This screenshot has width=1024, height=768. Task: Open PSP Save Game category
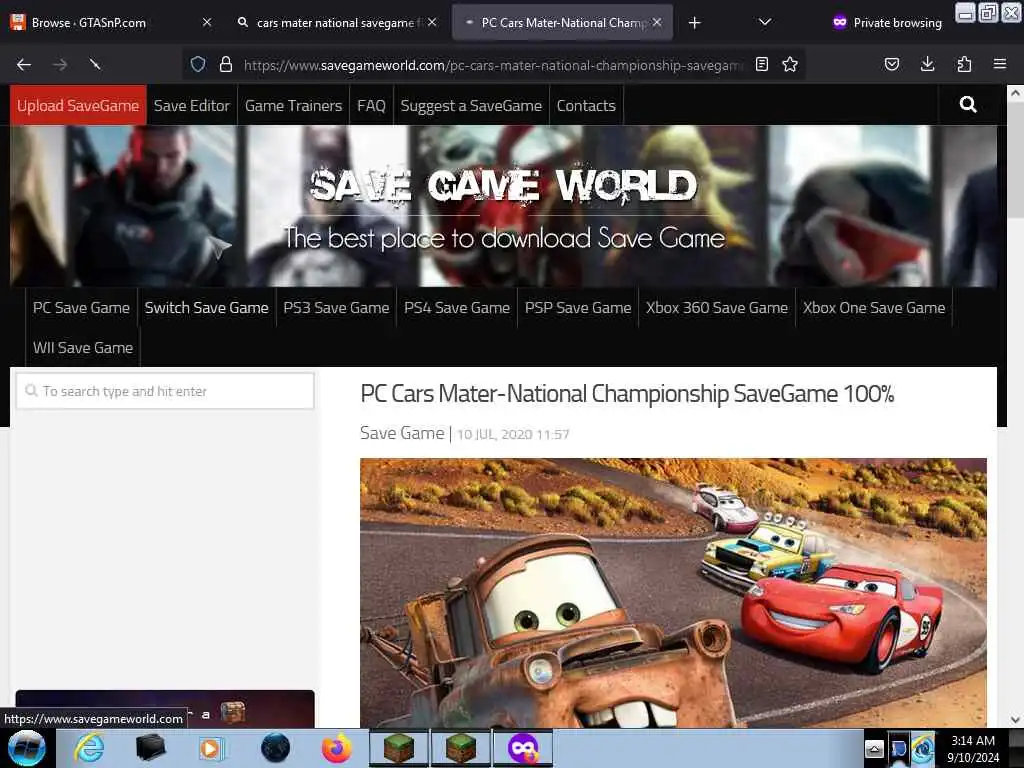click(x=578, y=308)
